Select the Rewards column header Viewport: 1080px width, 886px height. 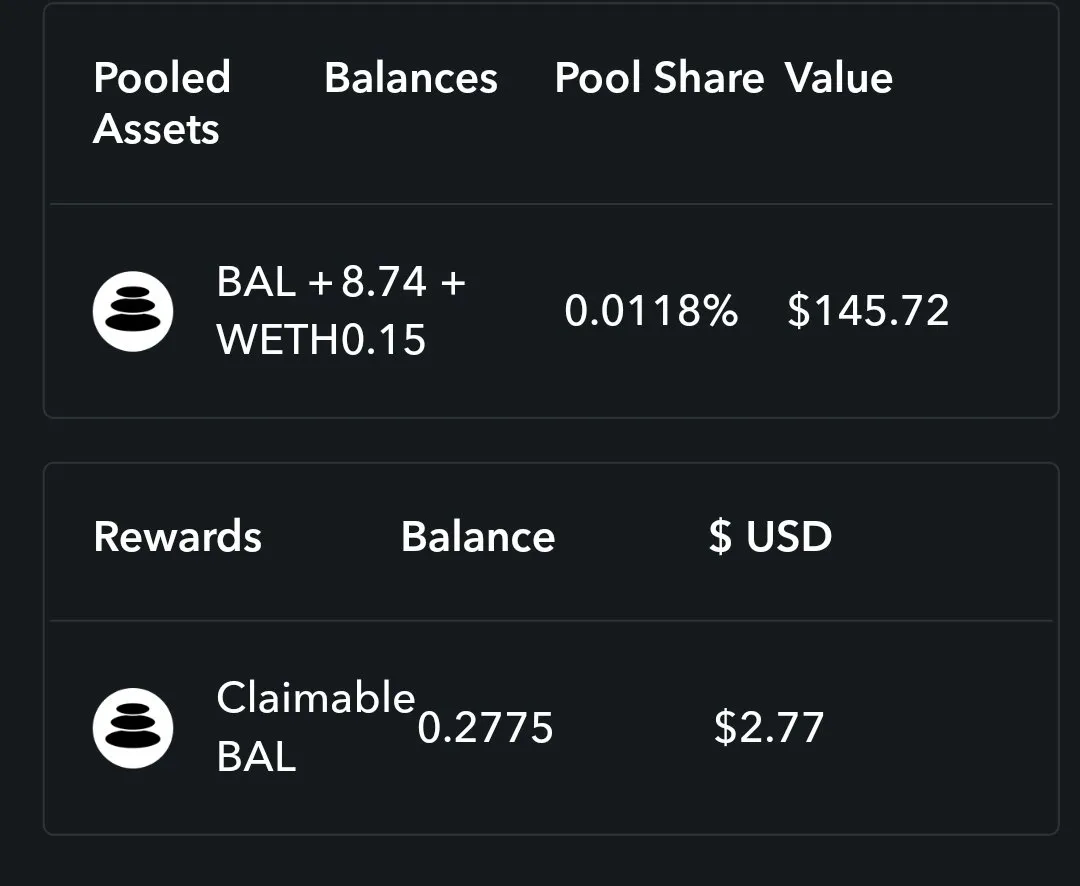pos(178,537)
